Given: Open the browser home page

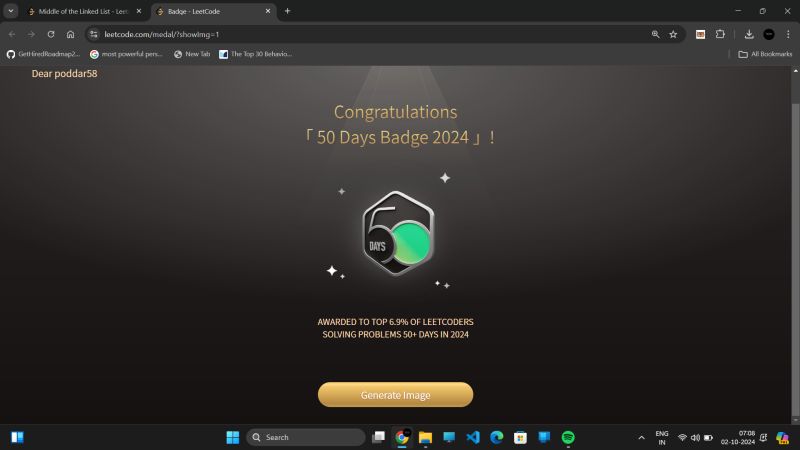Looking at the screenshot, I should [70, 34].
